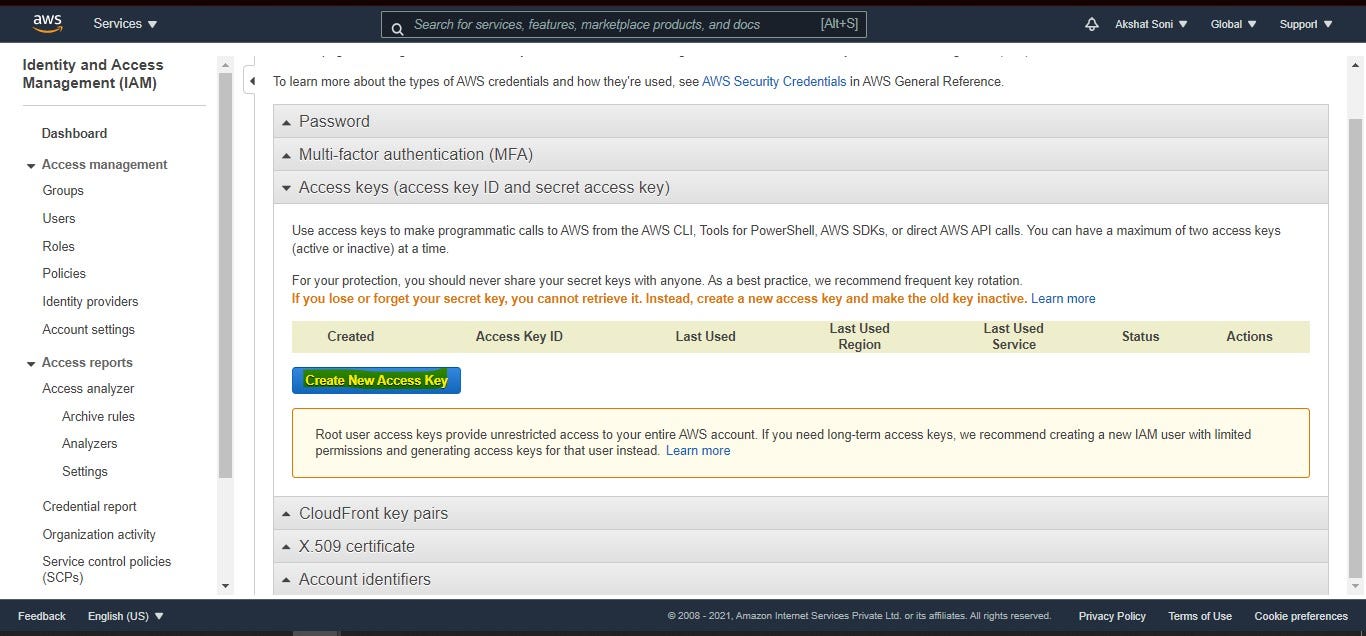The height and width of the screenshot is (636, 1366).
Task: Open Organization activity in the sidebar
Action: point(99,534)
